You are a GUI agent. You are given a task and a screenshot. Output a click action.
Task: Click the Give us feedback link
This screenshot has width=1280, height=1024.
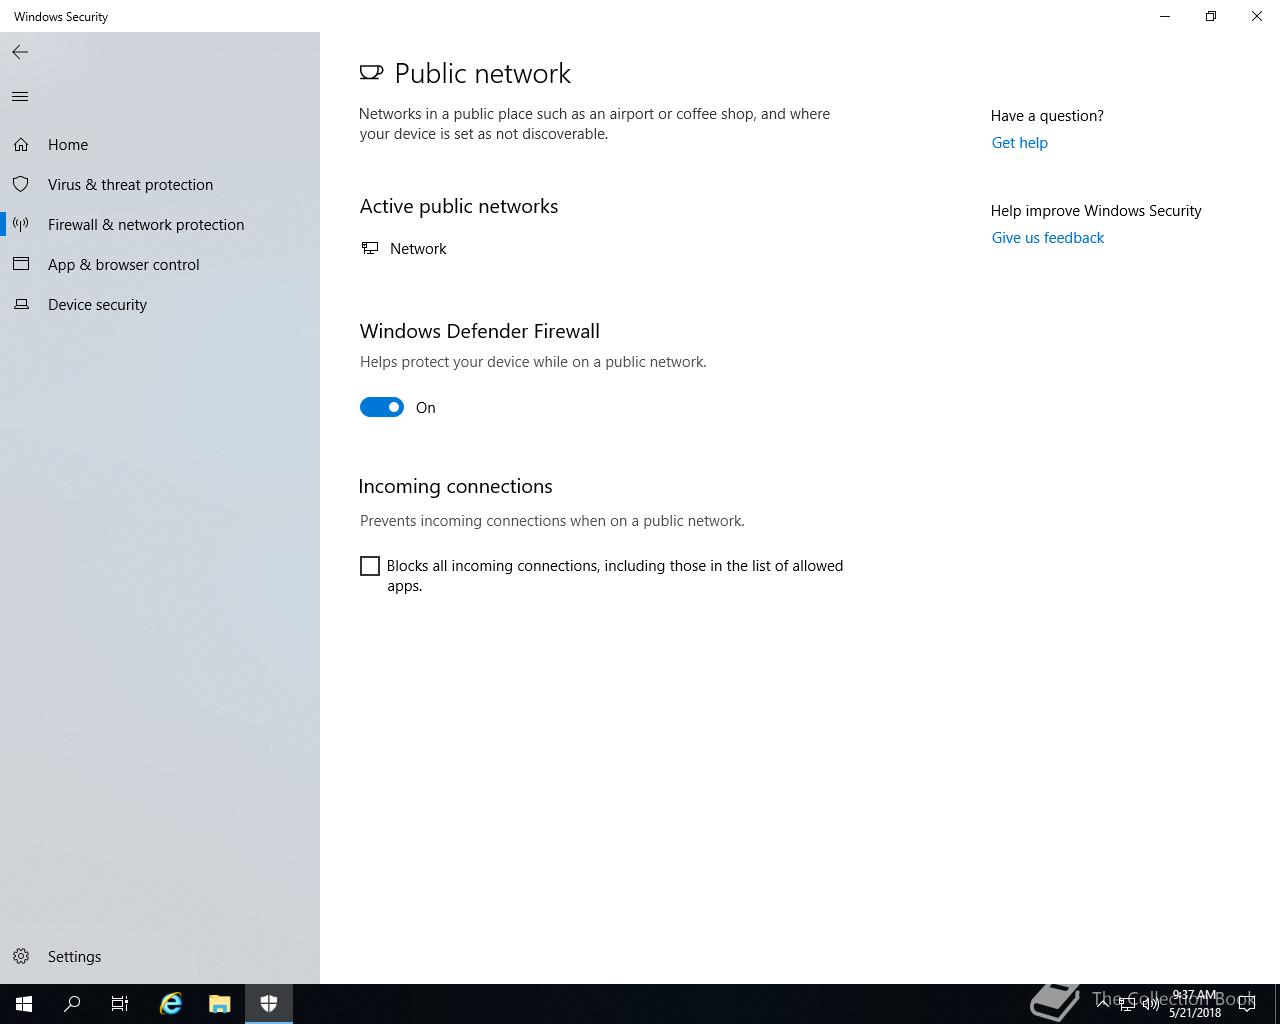point(1047,238)
